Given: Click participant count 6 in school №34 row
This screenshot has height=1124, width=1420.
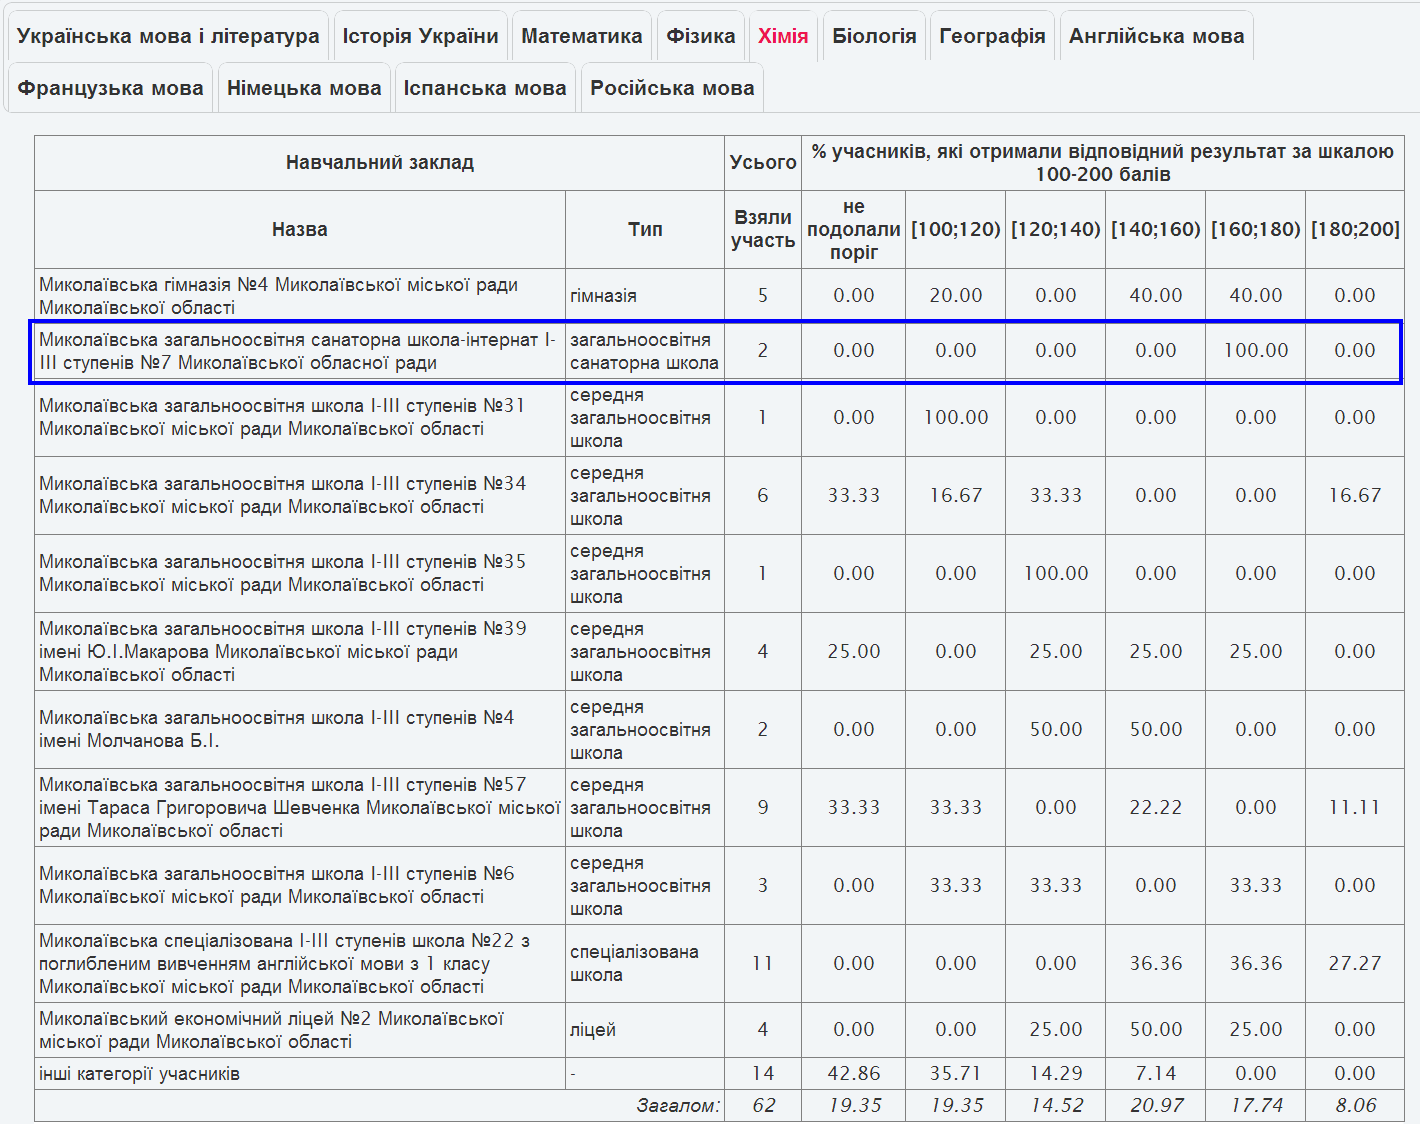Looking at the screenshot, I should [763, 495].
